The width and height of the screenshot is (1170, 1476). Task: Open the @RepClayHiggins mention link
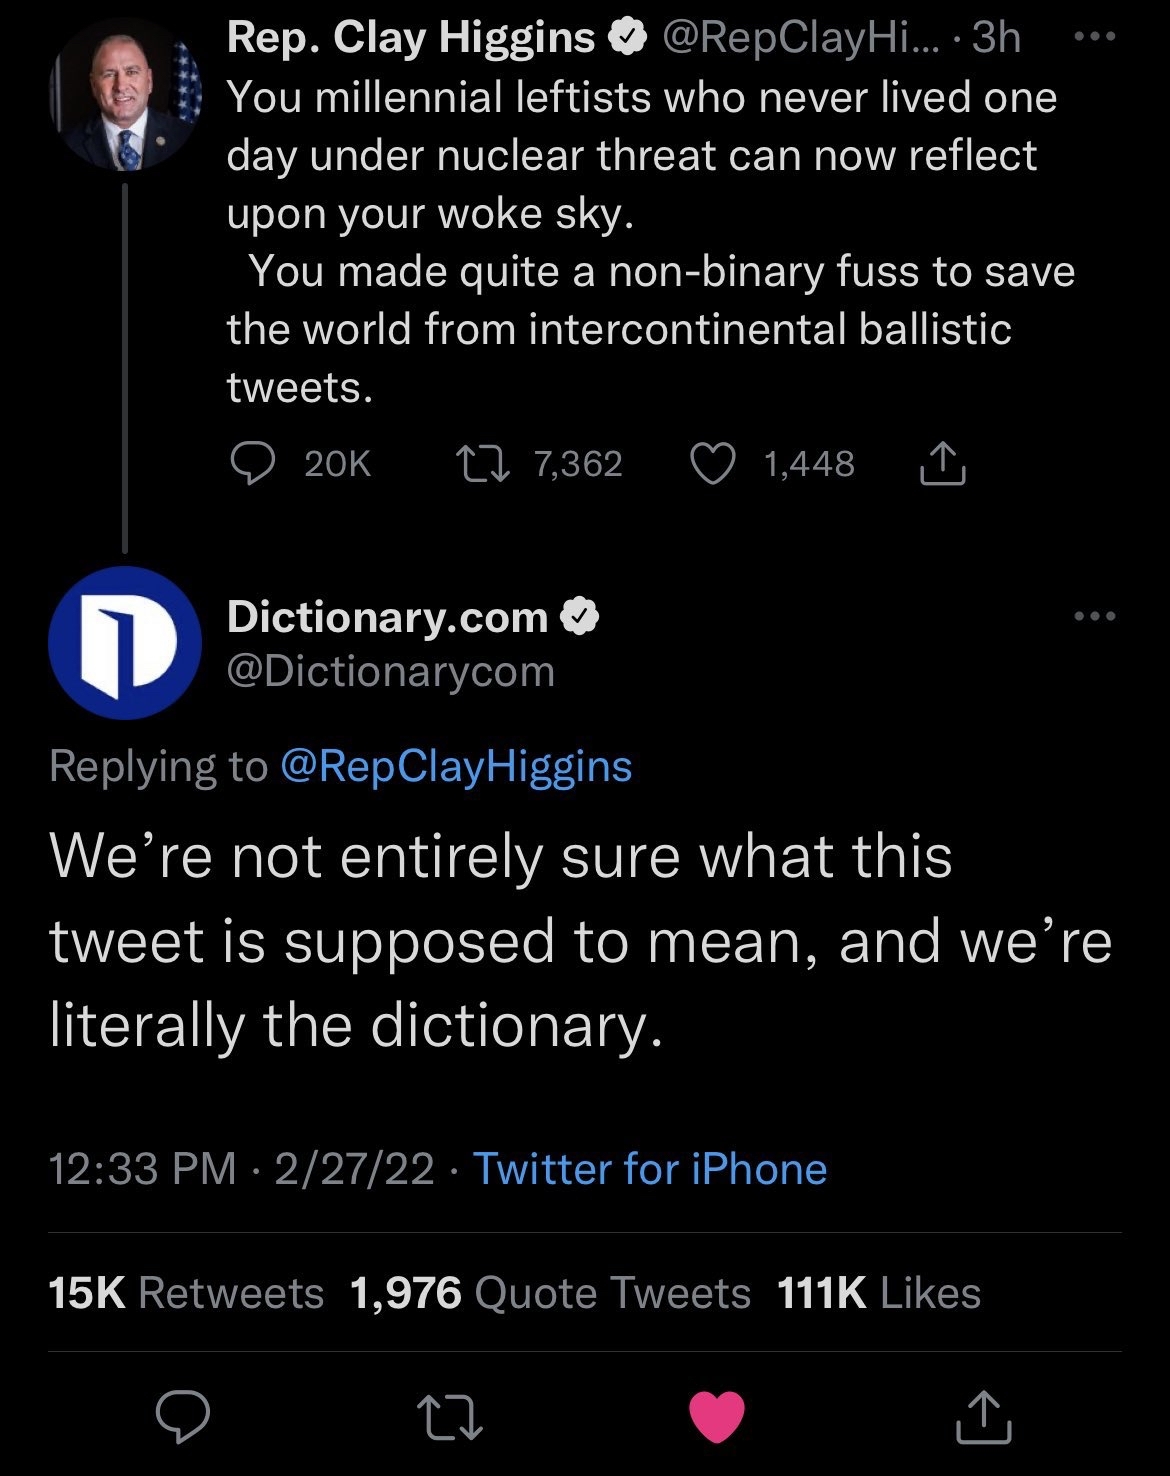(457, 767)
